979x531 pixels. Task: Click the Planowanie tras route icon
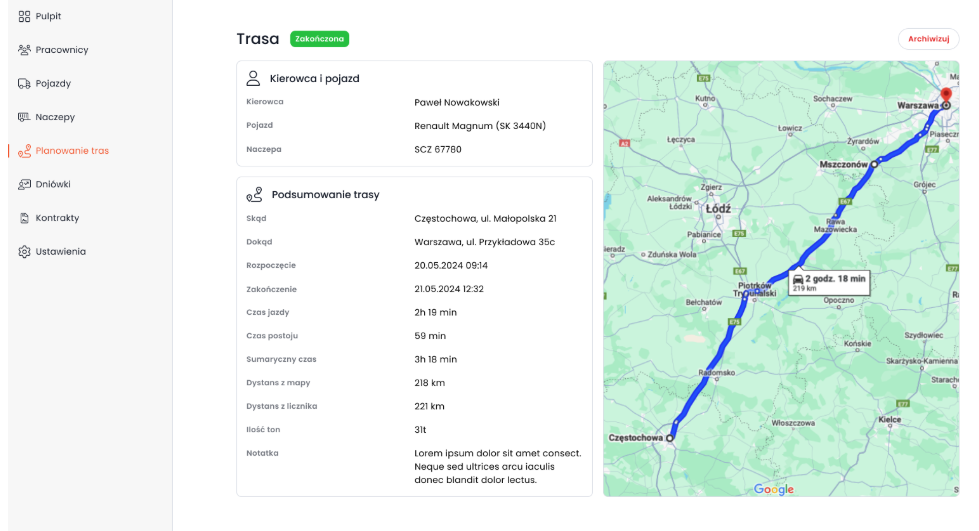(x=24, y=151)
